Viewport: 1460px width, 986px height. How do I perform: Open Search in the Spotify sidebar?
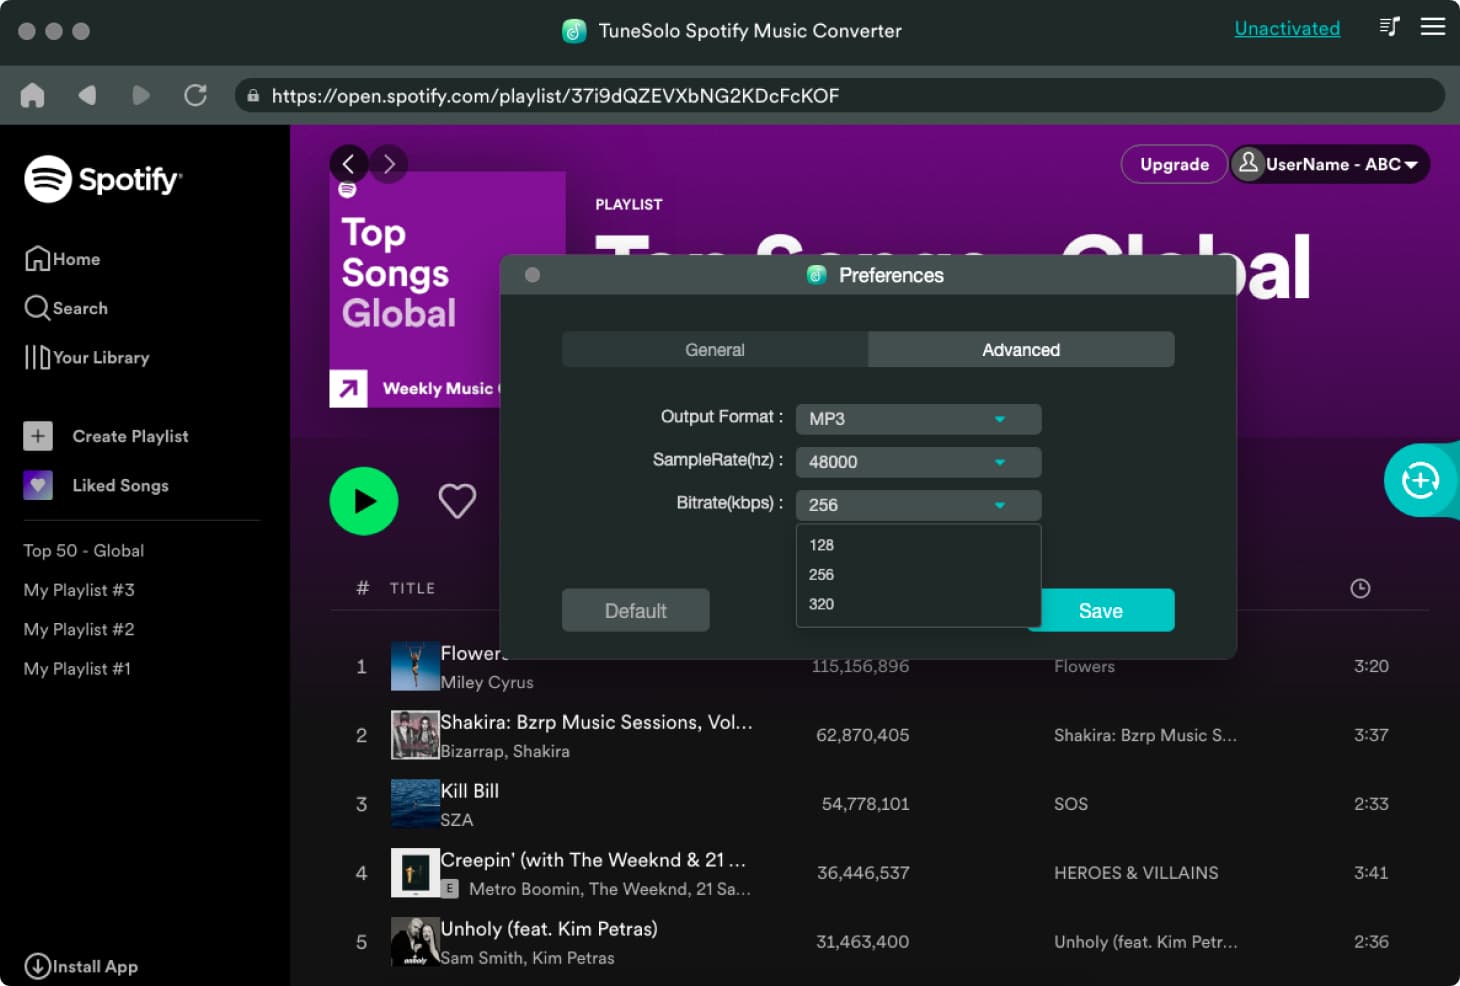coord(66,308)
